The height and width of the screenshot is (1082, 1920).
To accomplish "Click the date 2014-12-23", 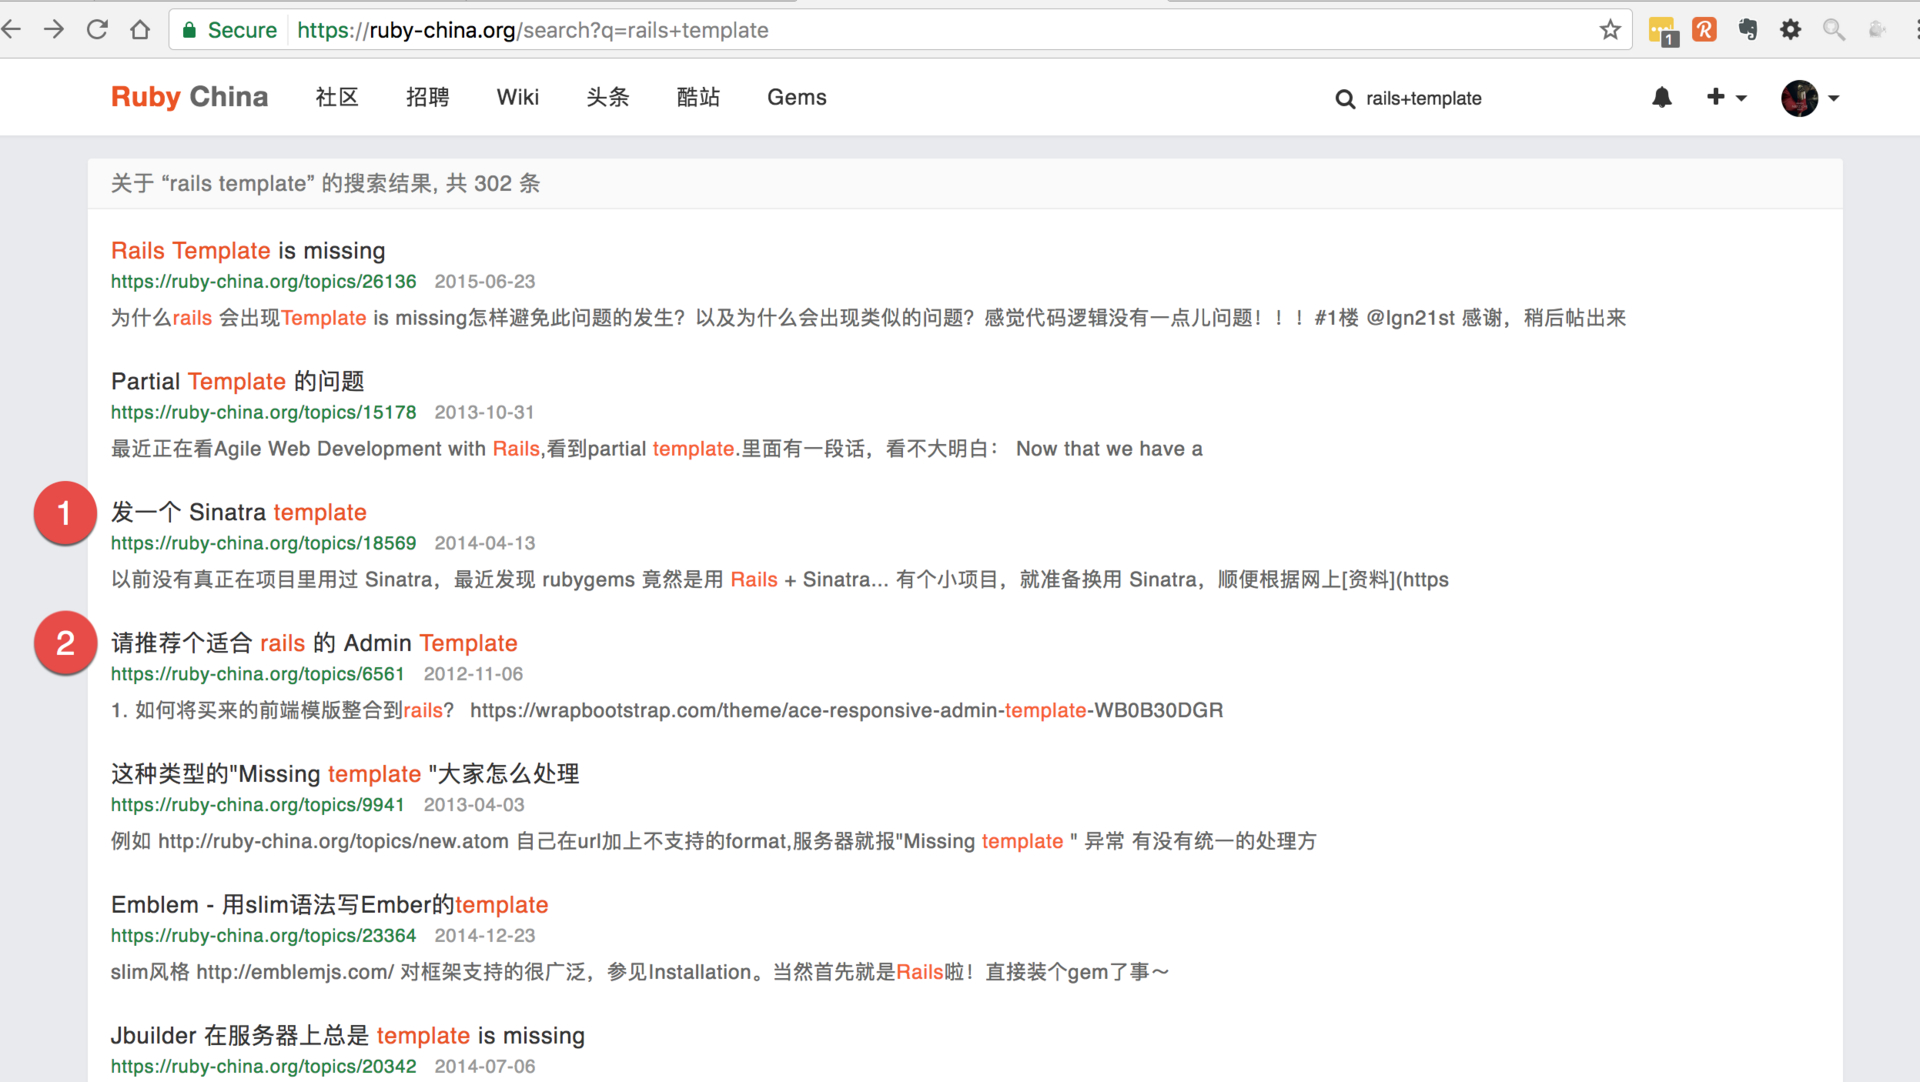I will tap(485, 936).
